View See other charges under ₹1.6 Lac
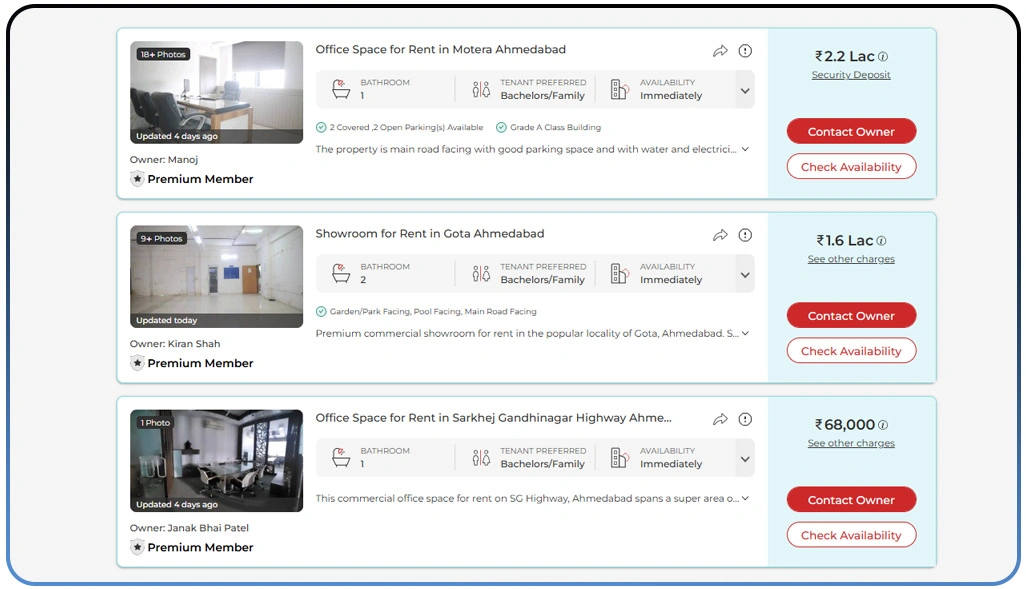The image size is (1026, 589). coord(850,259)
